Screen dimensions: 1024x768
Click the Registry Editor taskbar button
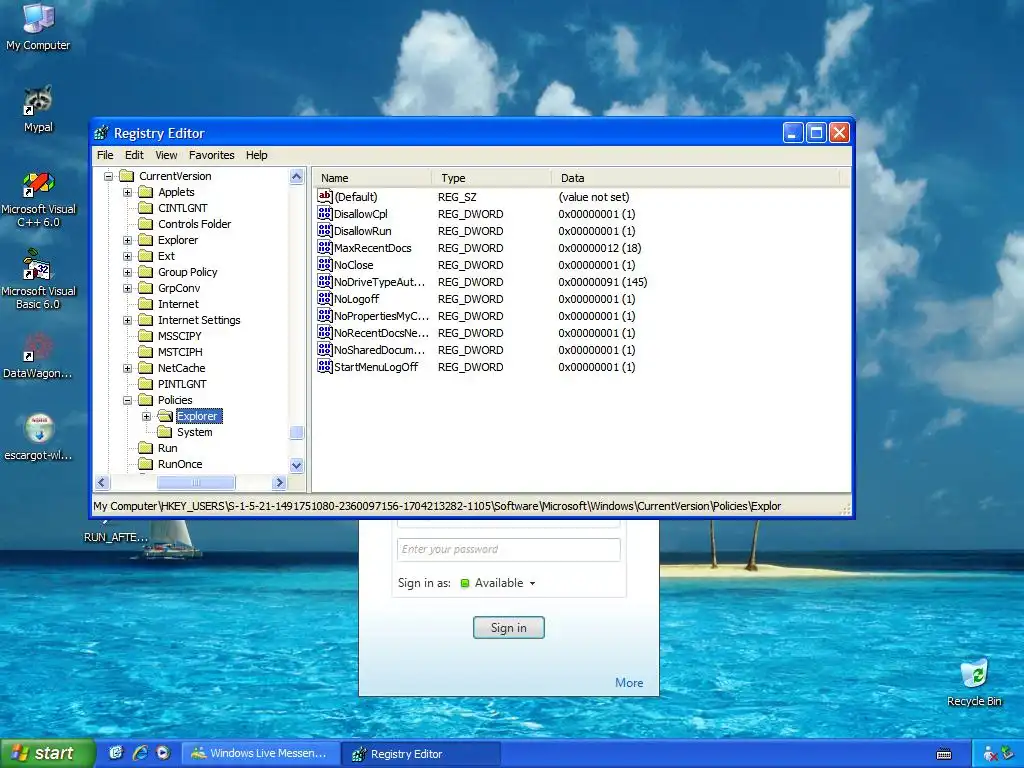tap(421, 754)
